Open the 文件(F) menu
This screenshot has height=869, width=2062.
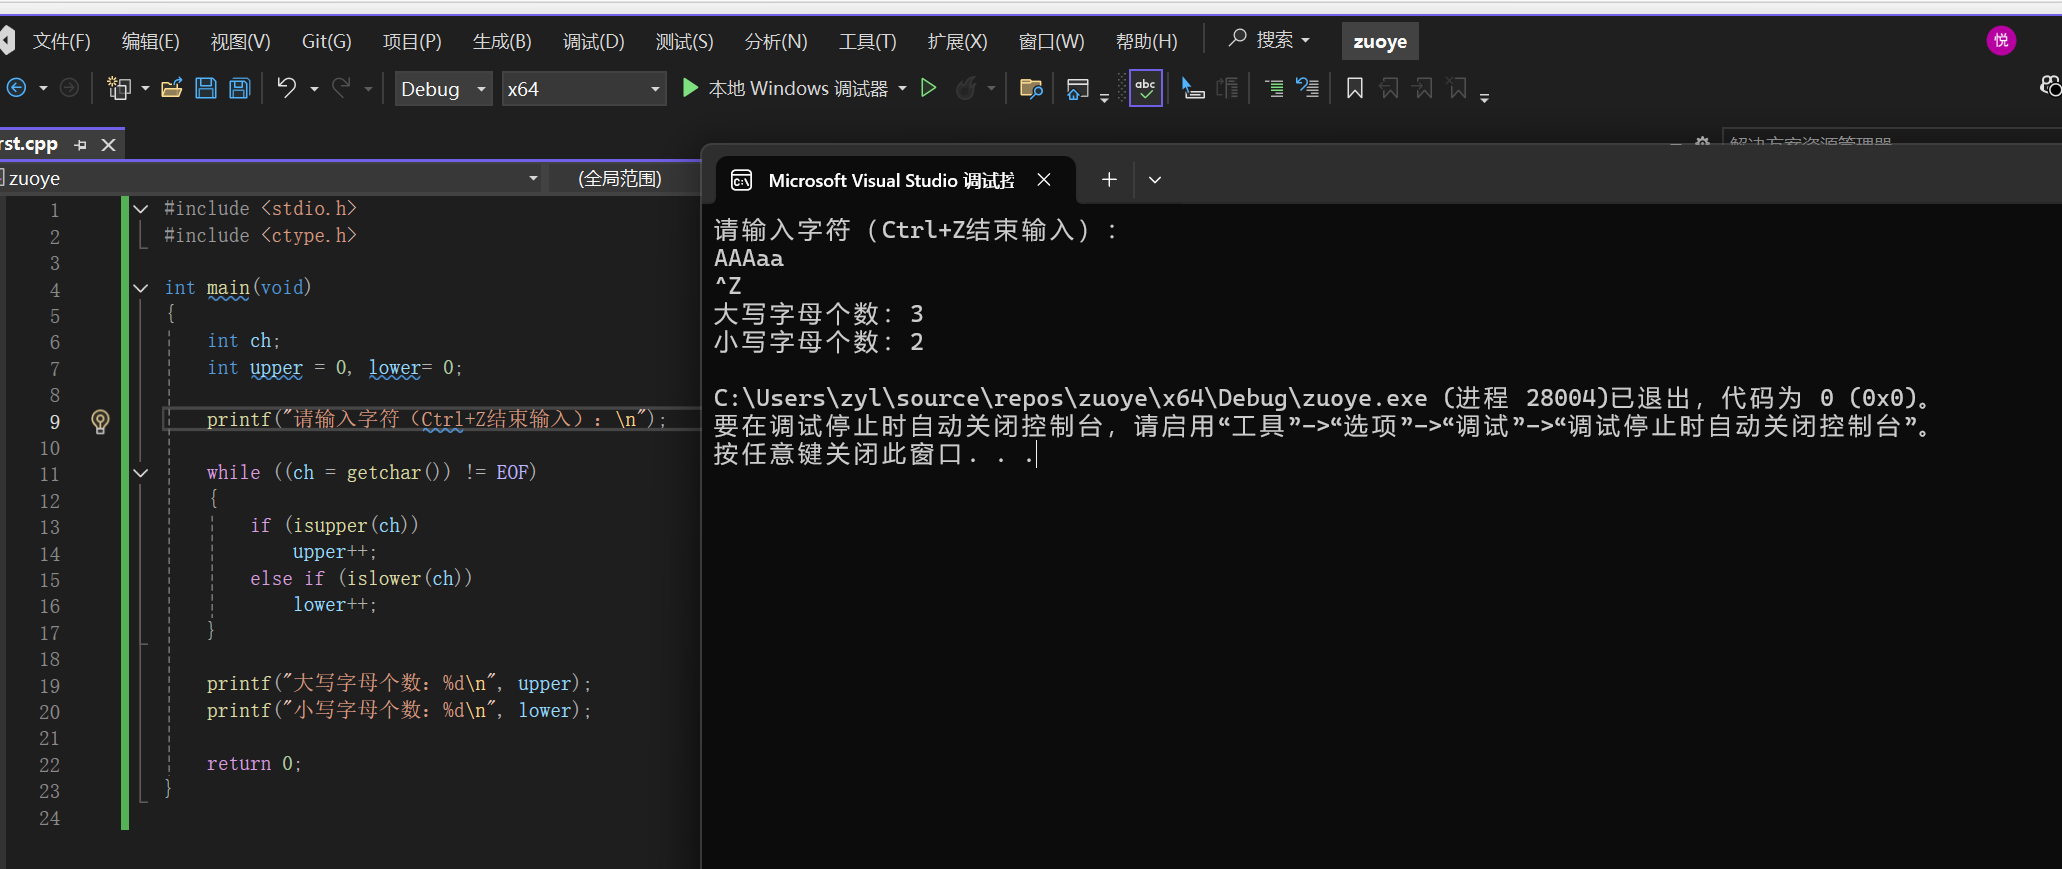pos(61,41)
